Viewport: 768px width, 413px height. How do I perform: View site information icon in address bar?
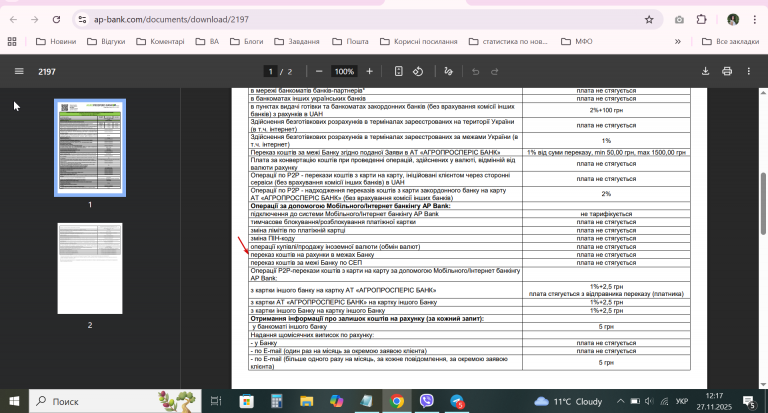[82, 20]
